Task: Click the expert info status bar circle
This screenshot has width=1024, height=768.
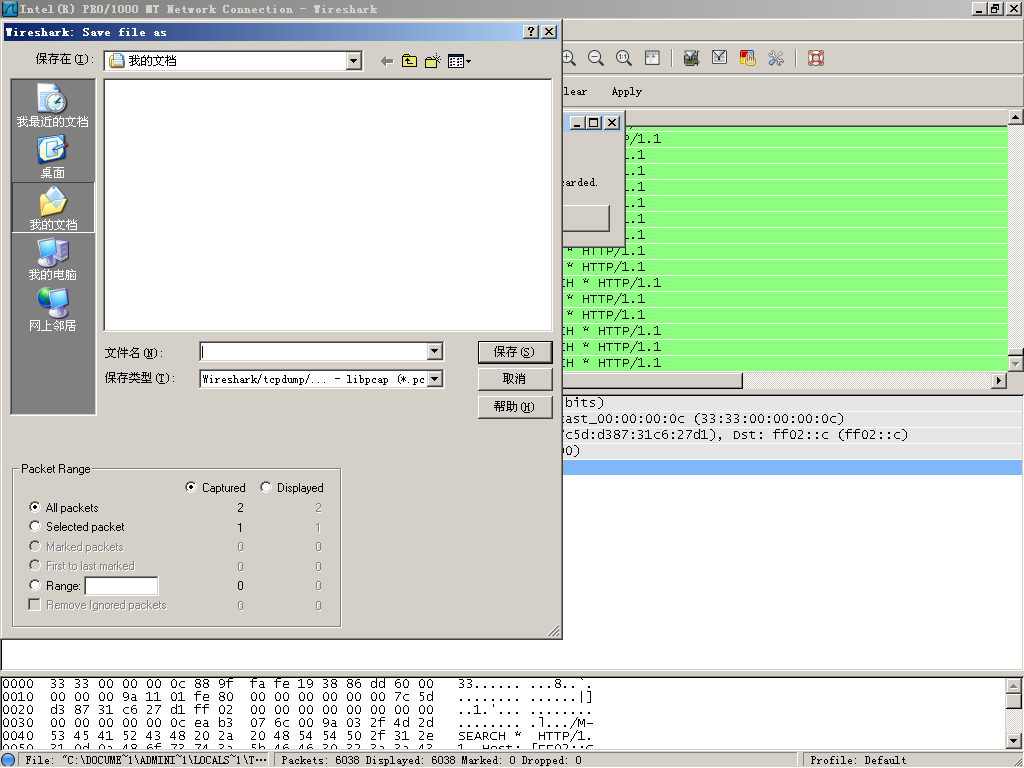Action: pos(8,760)
